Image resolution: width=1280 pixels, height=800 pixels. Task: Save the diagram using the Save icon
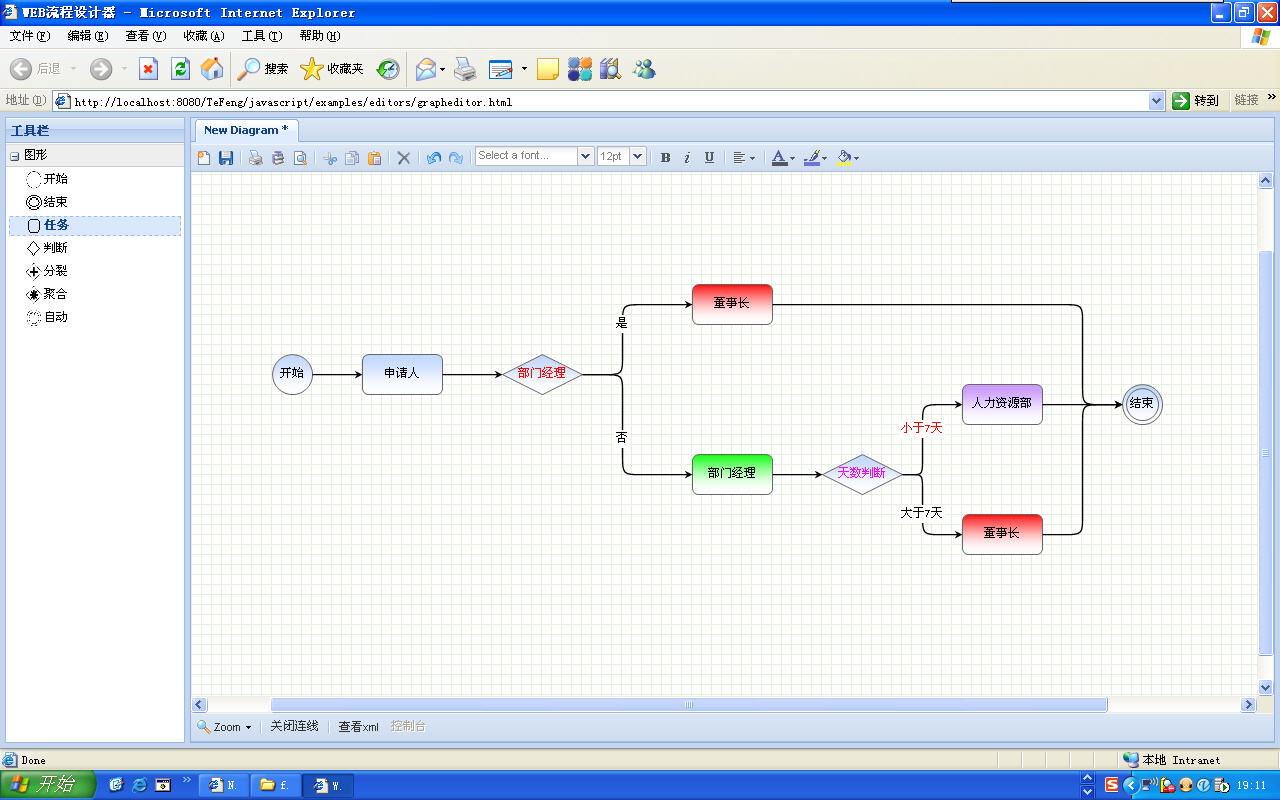(225, 157)
